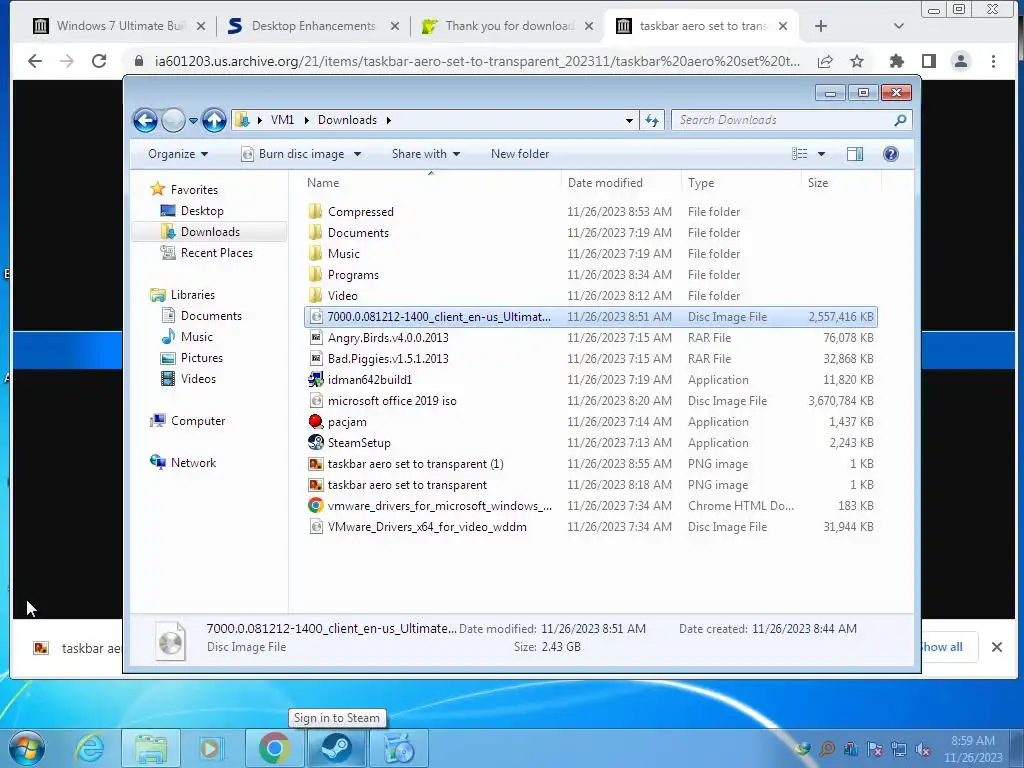This screenshot has height=768, width=1024.
Task: Click the Steam taskbar button
Action: 337,748
